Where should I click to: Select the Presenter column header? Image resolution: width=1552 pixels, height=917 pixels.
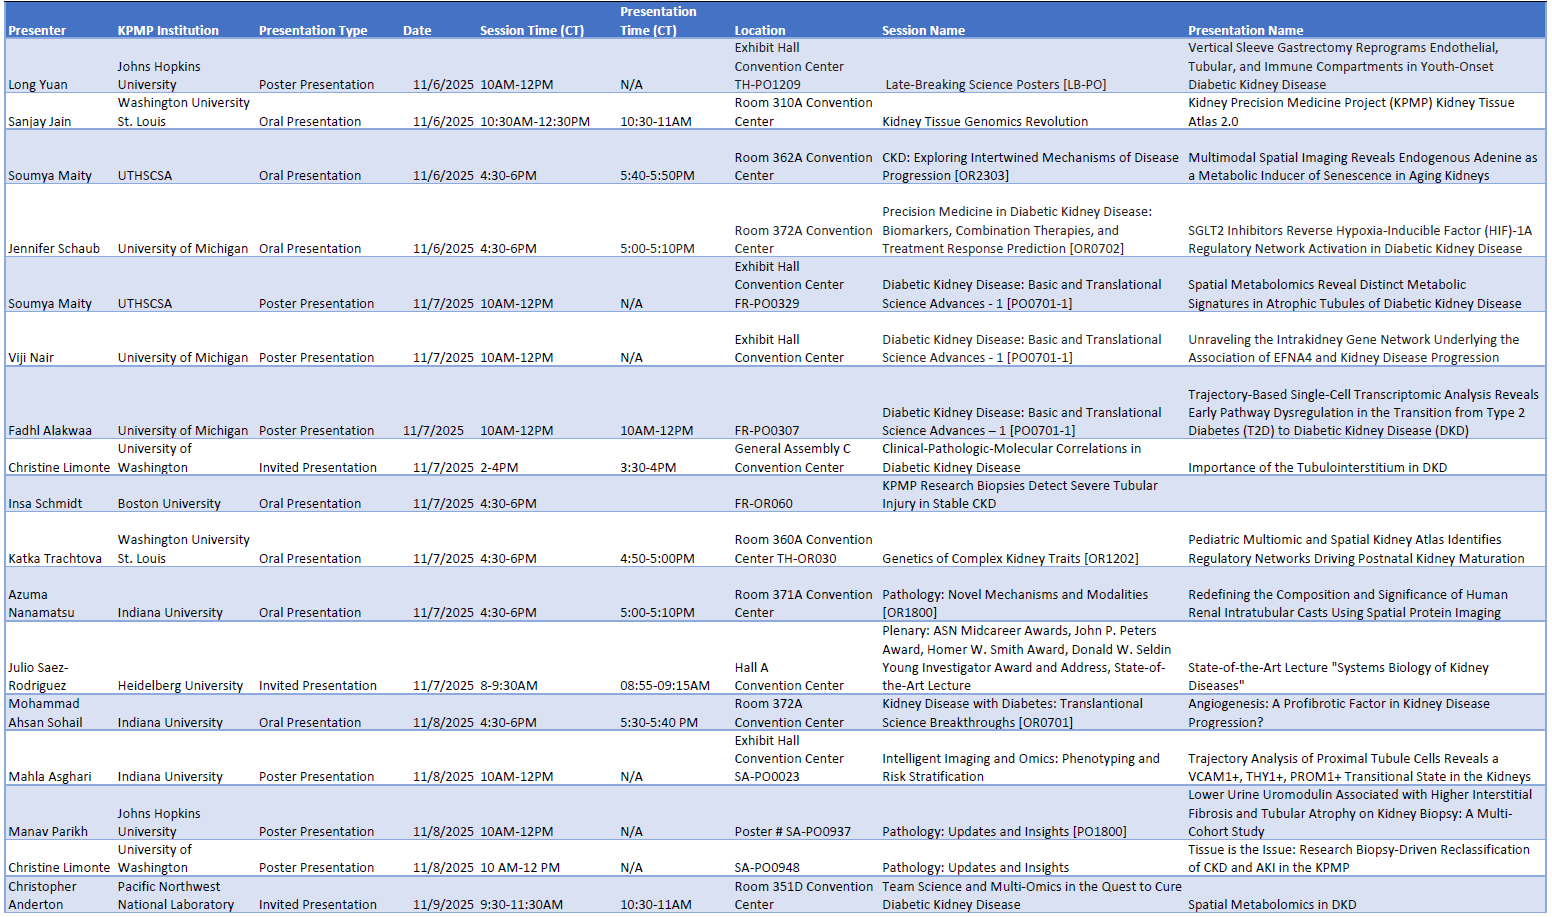[x=37, y=30]
